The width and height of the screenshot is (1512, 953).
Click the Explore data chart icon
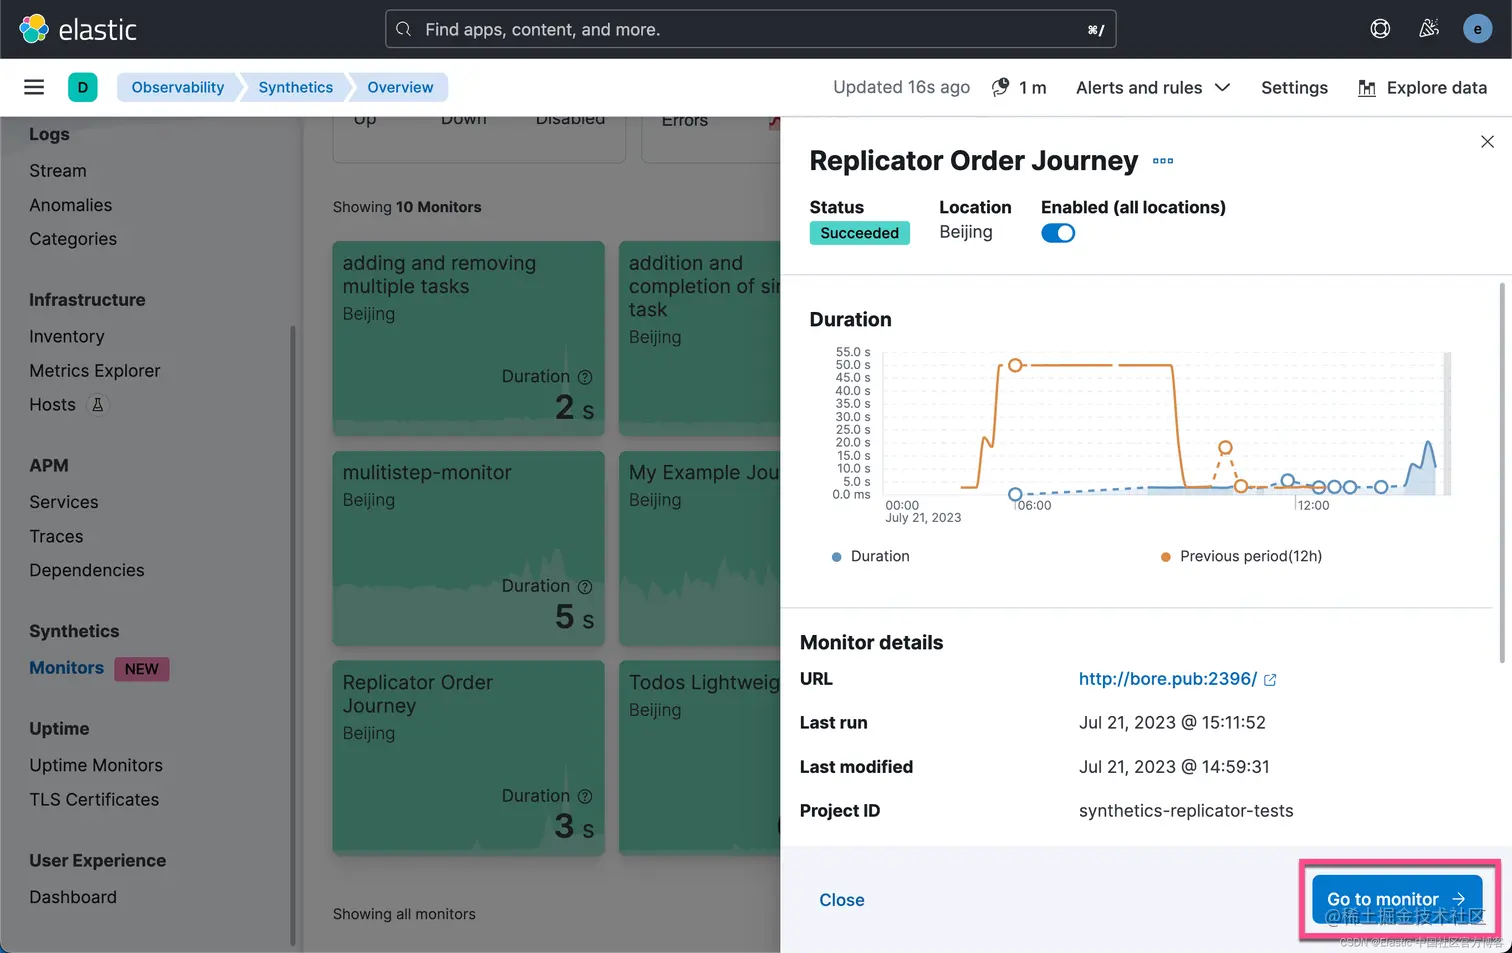click(x=1367, y=88)
